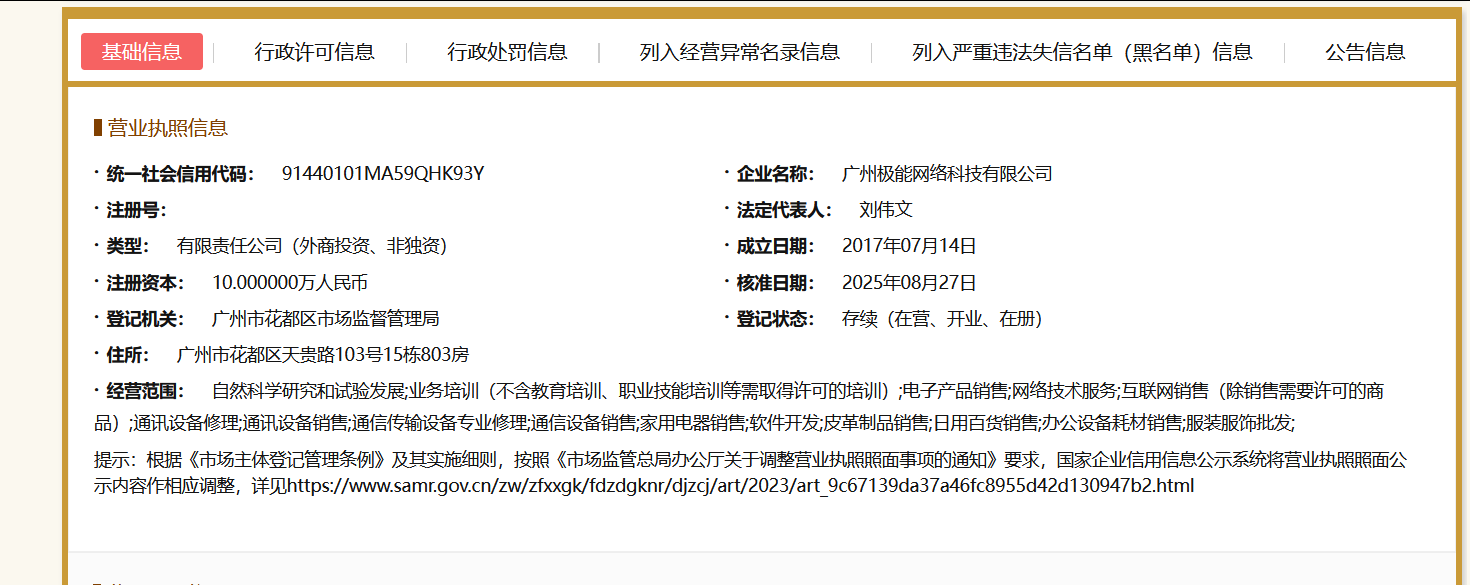
Task: Open the 行政许可信息 tab
Action: pos(315,52)
